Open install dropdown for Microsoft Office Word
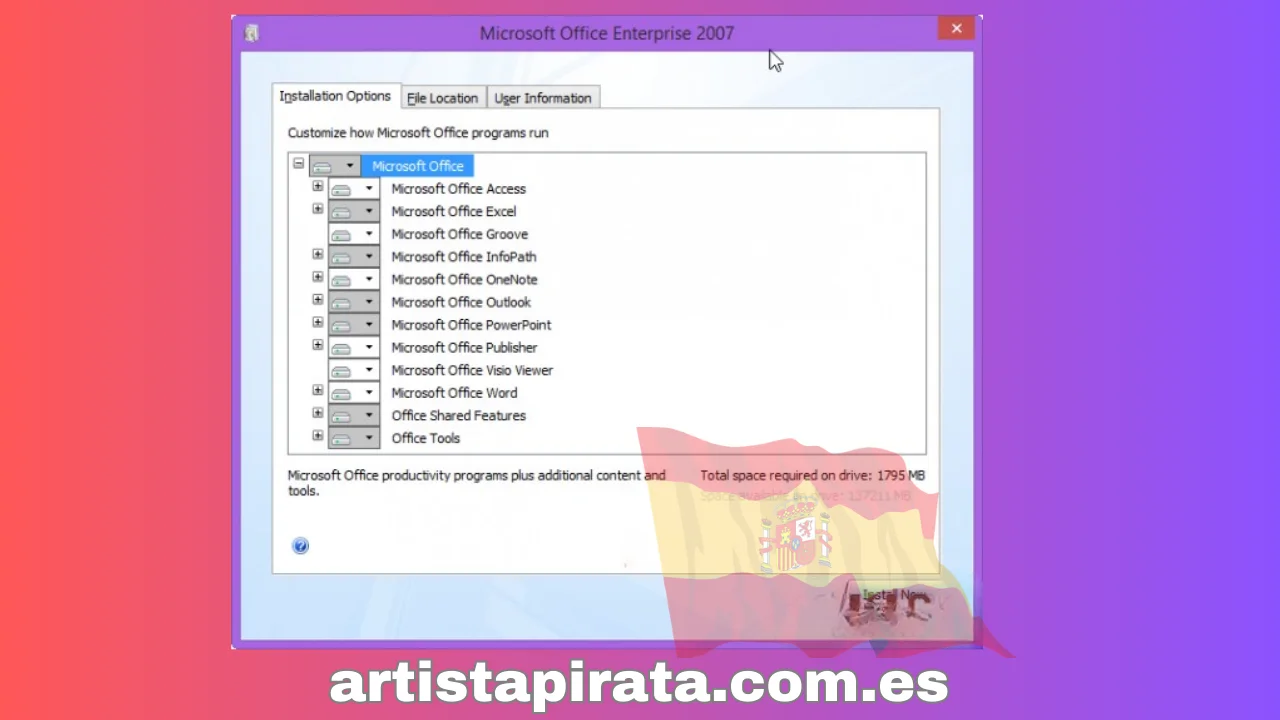 354,393
